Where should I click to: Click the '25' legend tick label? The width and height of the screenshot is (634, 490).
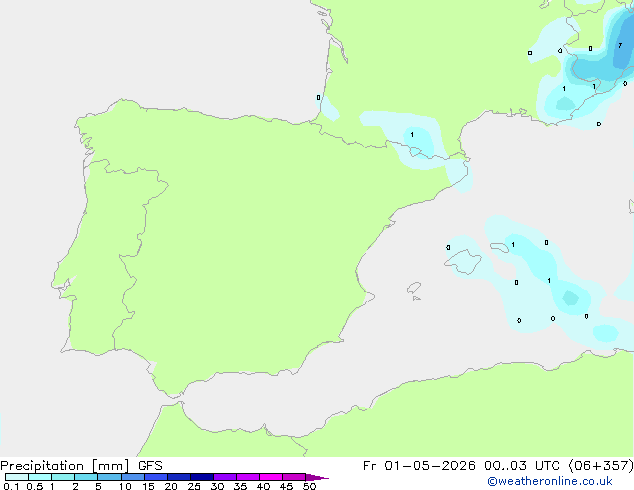(194, 486)
